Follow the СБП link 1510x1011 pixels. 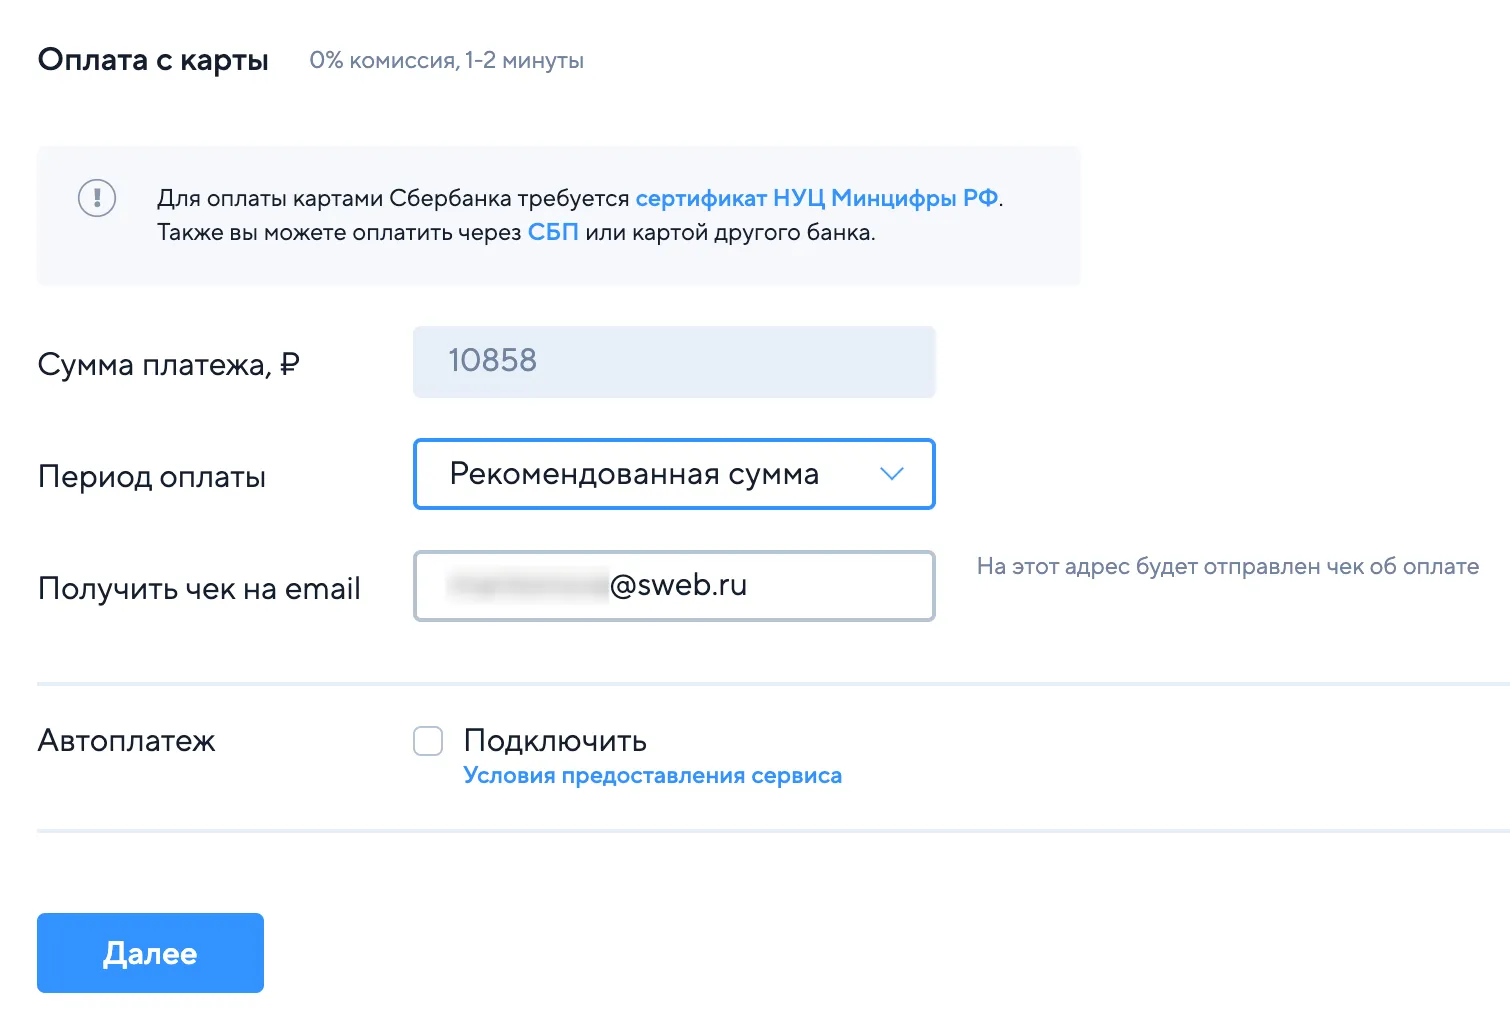click(552, 232)
